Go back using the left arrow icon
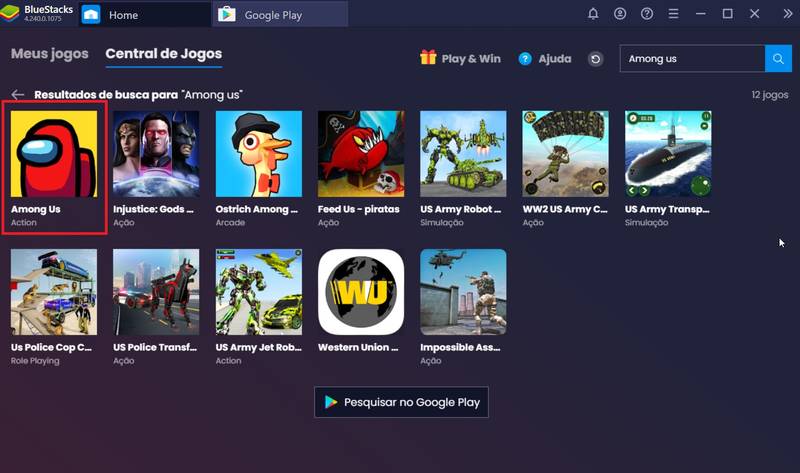Viewport: 800px width, 473px height. [x=18, y=95]
